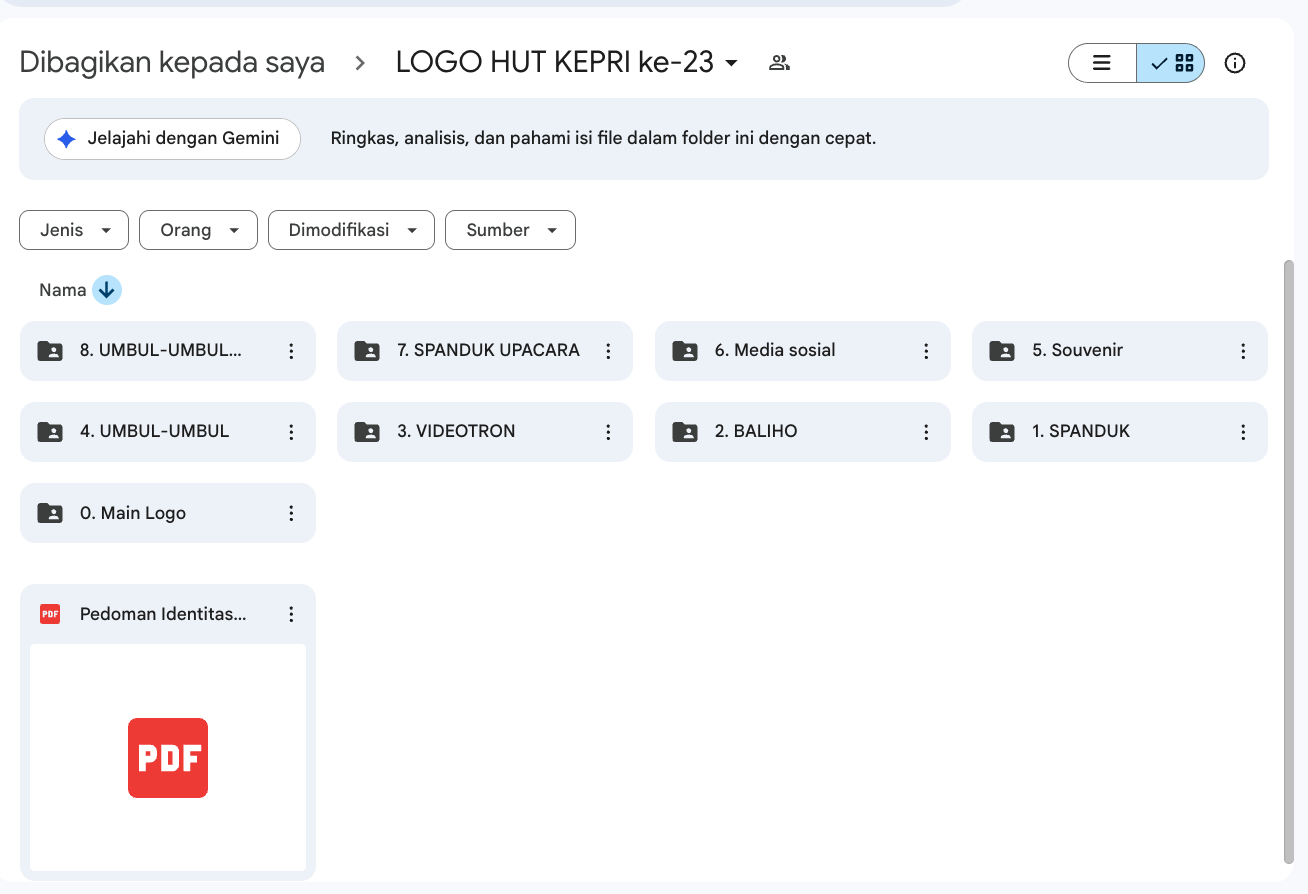Switch to grid layout view
Screen dimensions: 1308x894
1171,63
